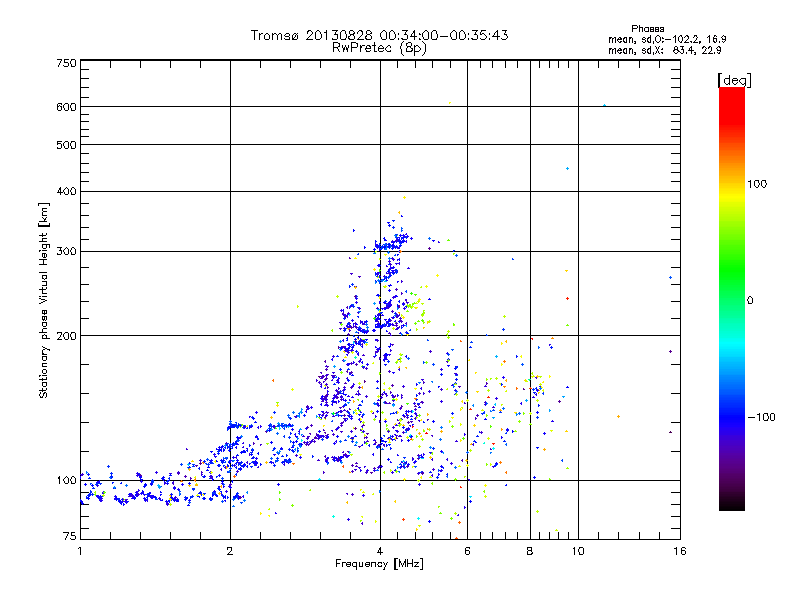
Task: Click the 'Stationary phase Virtual Height [km]' label
Action: coord(44,301)
